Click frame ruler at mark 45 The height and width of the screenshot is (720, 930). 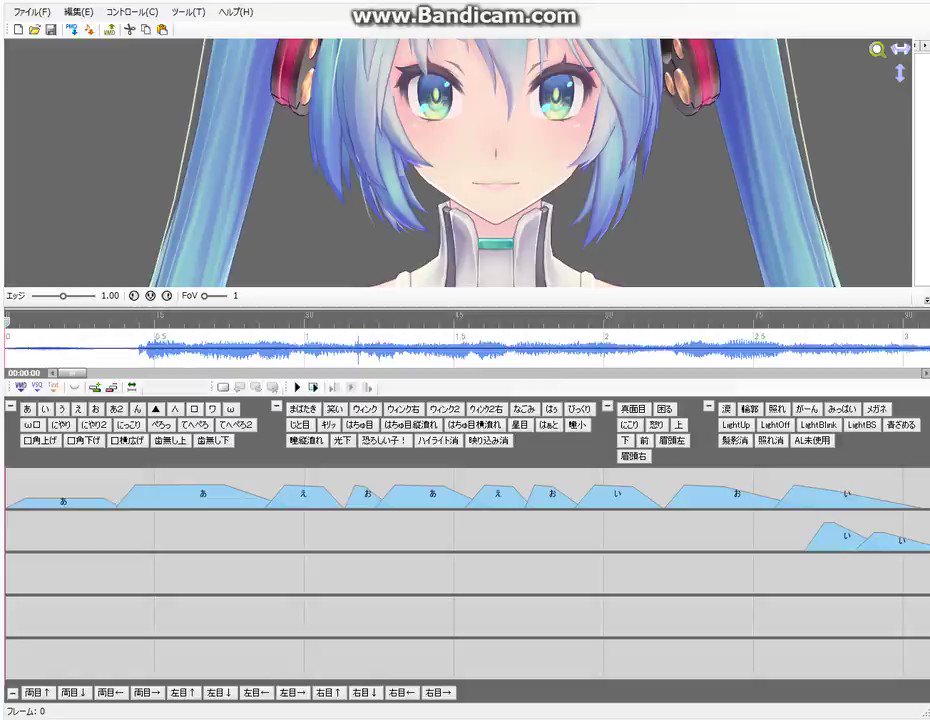pos(459,316)
